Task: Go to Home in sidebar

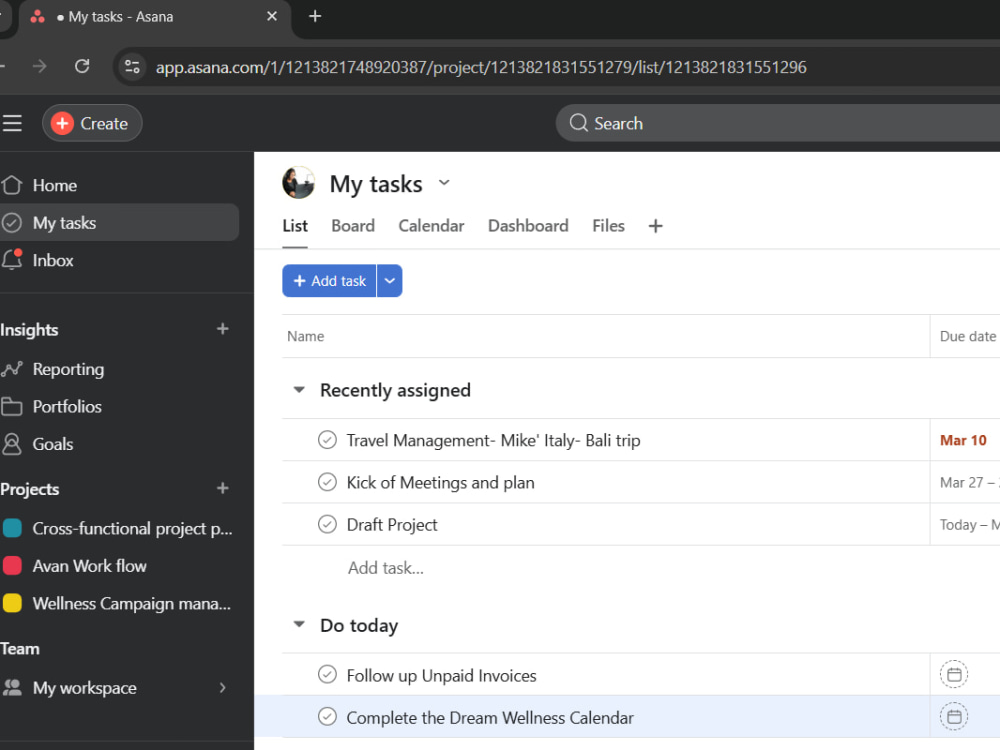Action: 119,186
